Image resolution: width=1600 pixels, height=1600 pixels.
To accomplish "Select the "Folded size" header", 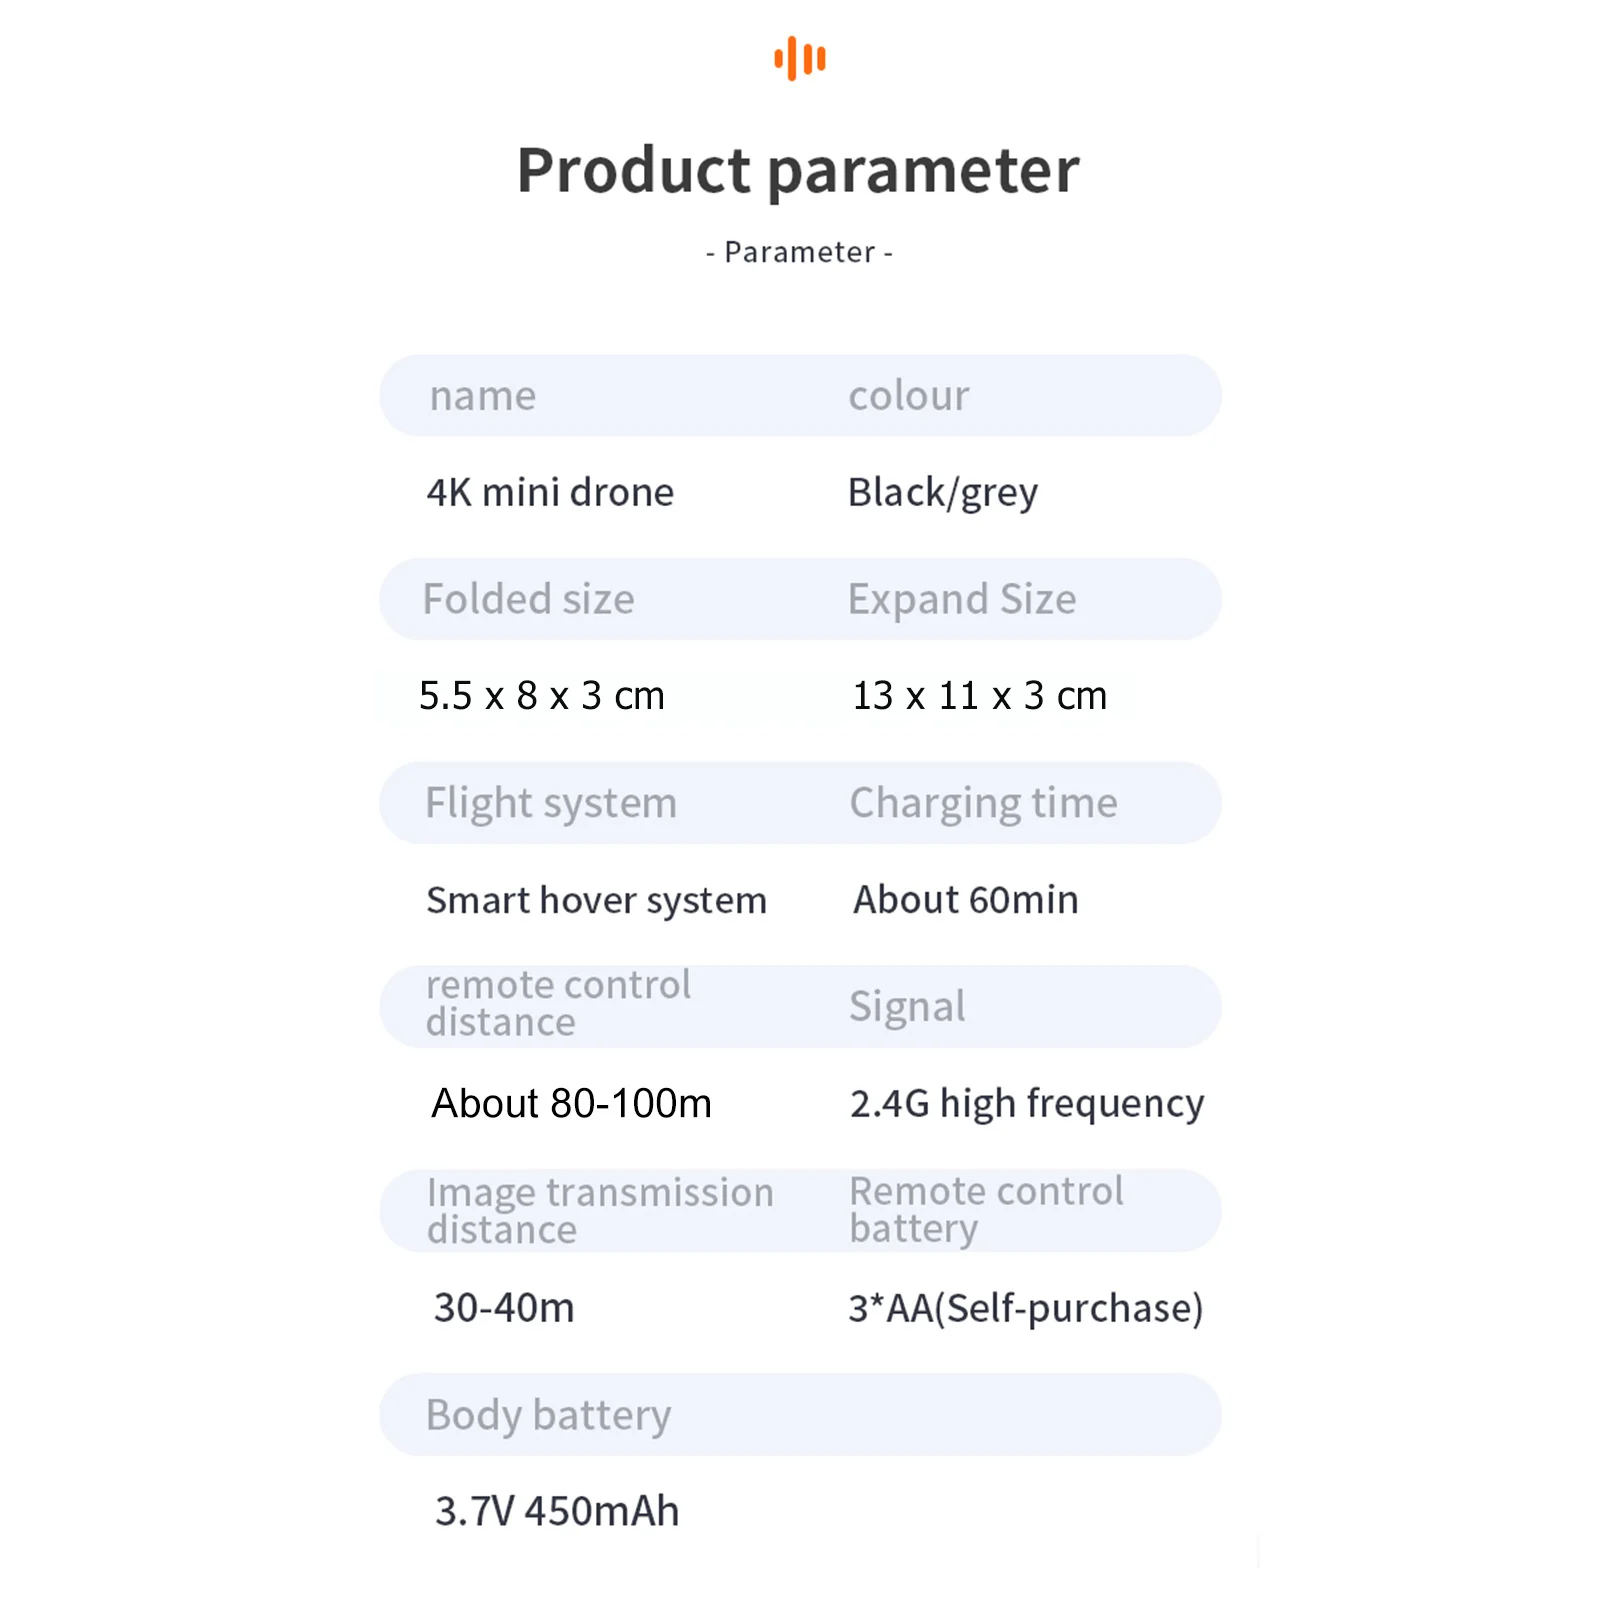I will click(528, 599).
